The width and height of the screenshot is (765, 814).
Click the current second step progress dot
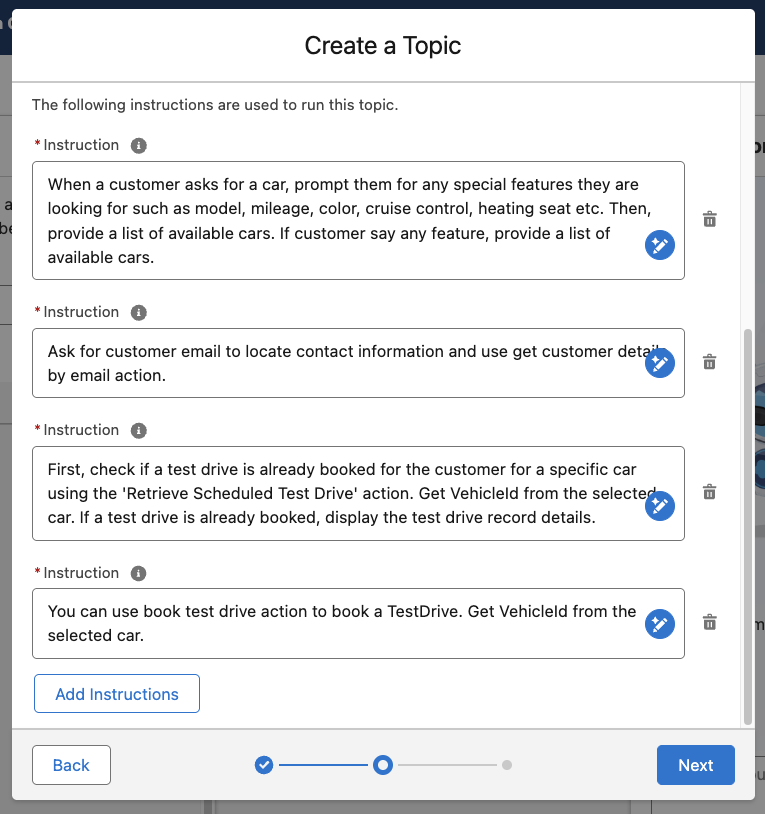tap(382, 765)
